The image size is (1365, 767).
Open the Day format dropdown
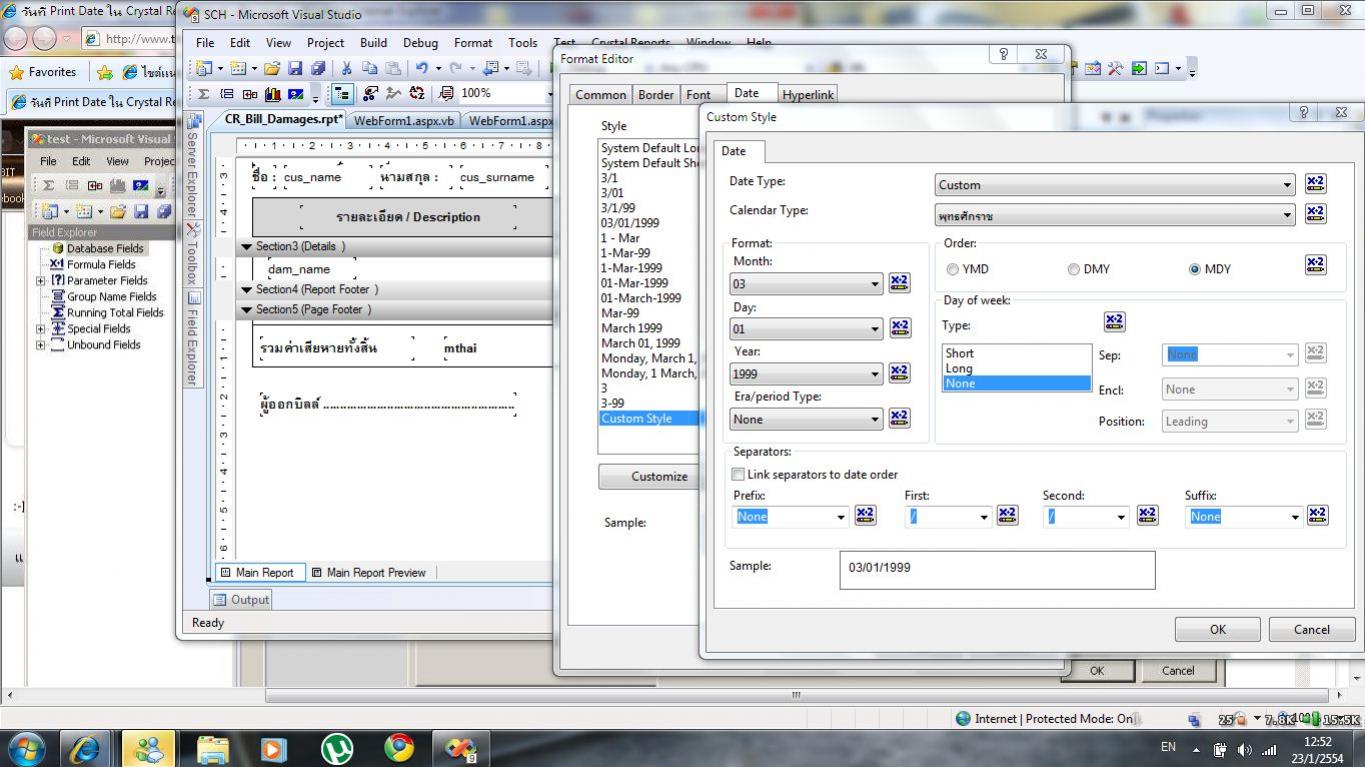875,329
